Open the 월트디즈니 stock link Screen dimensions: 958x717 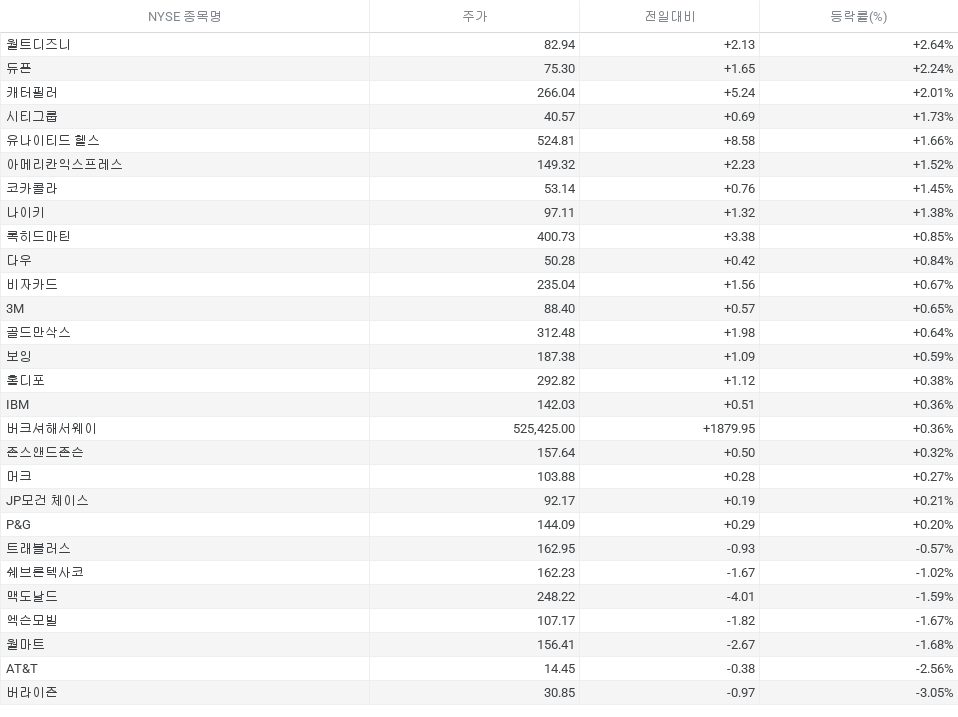tap(39, 45)
